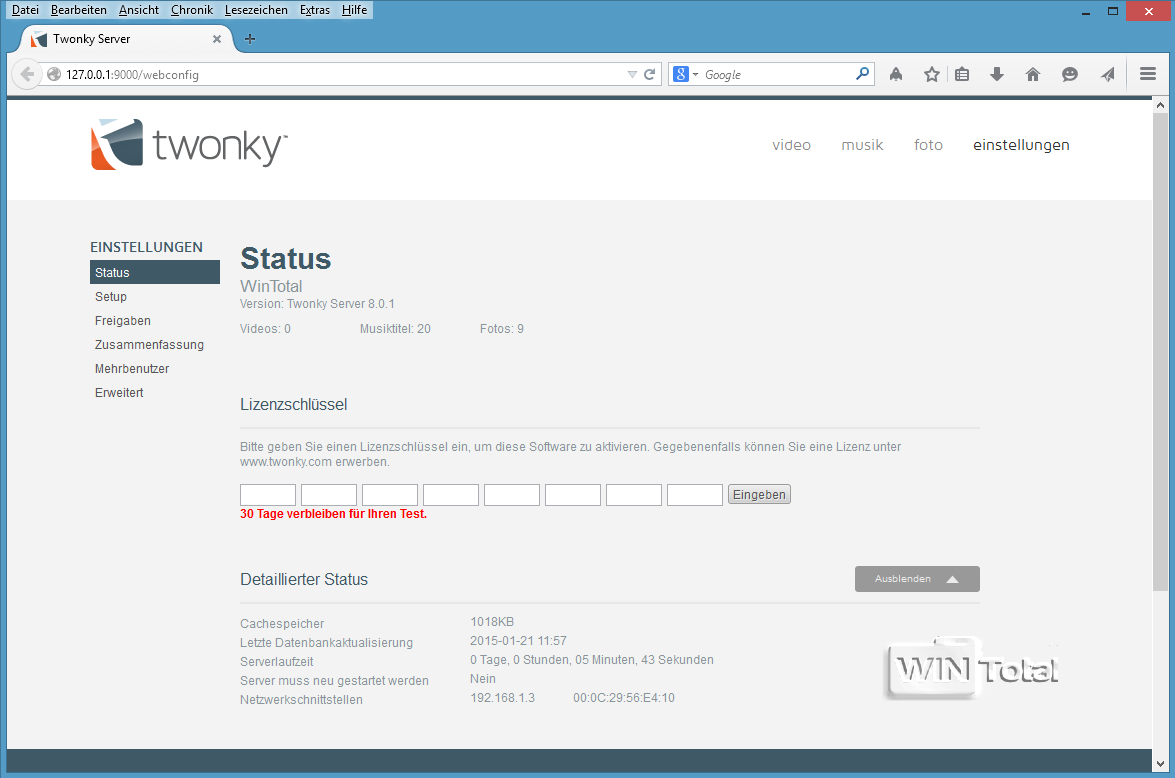Go to the video section
1175x778 pixels.
point(791,145)
